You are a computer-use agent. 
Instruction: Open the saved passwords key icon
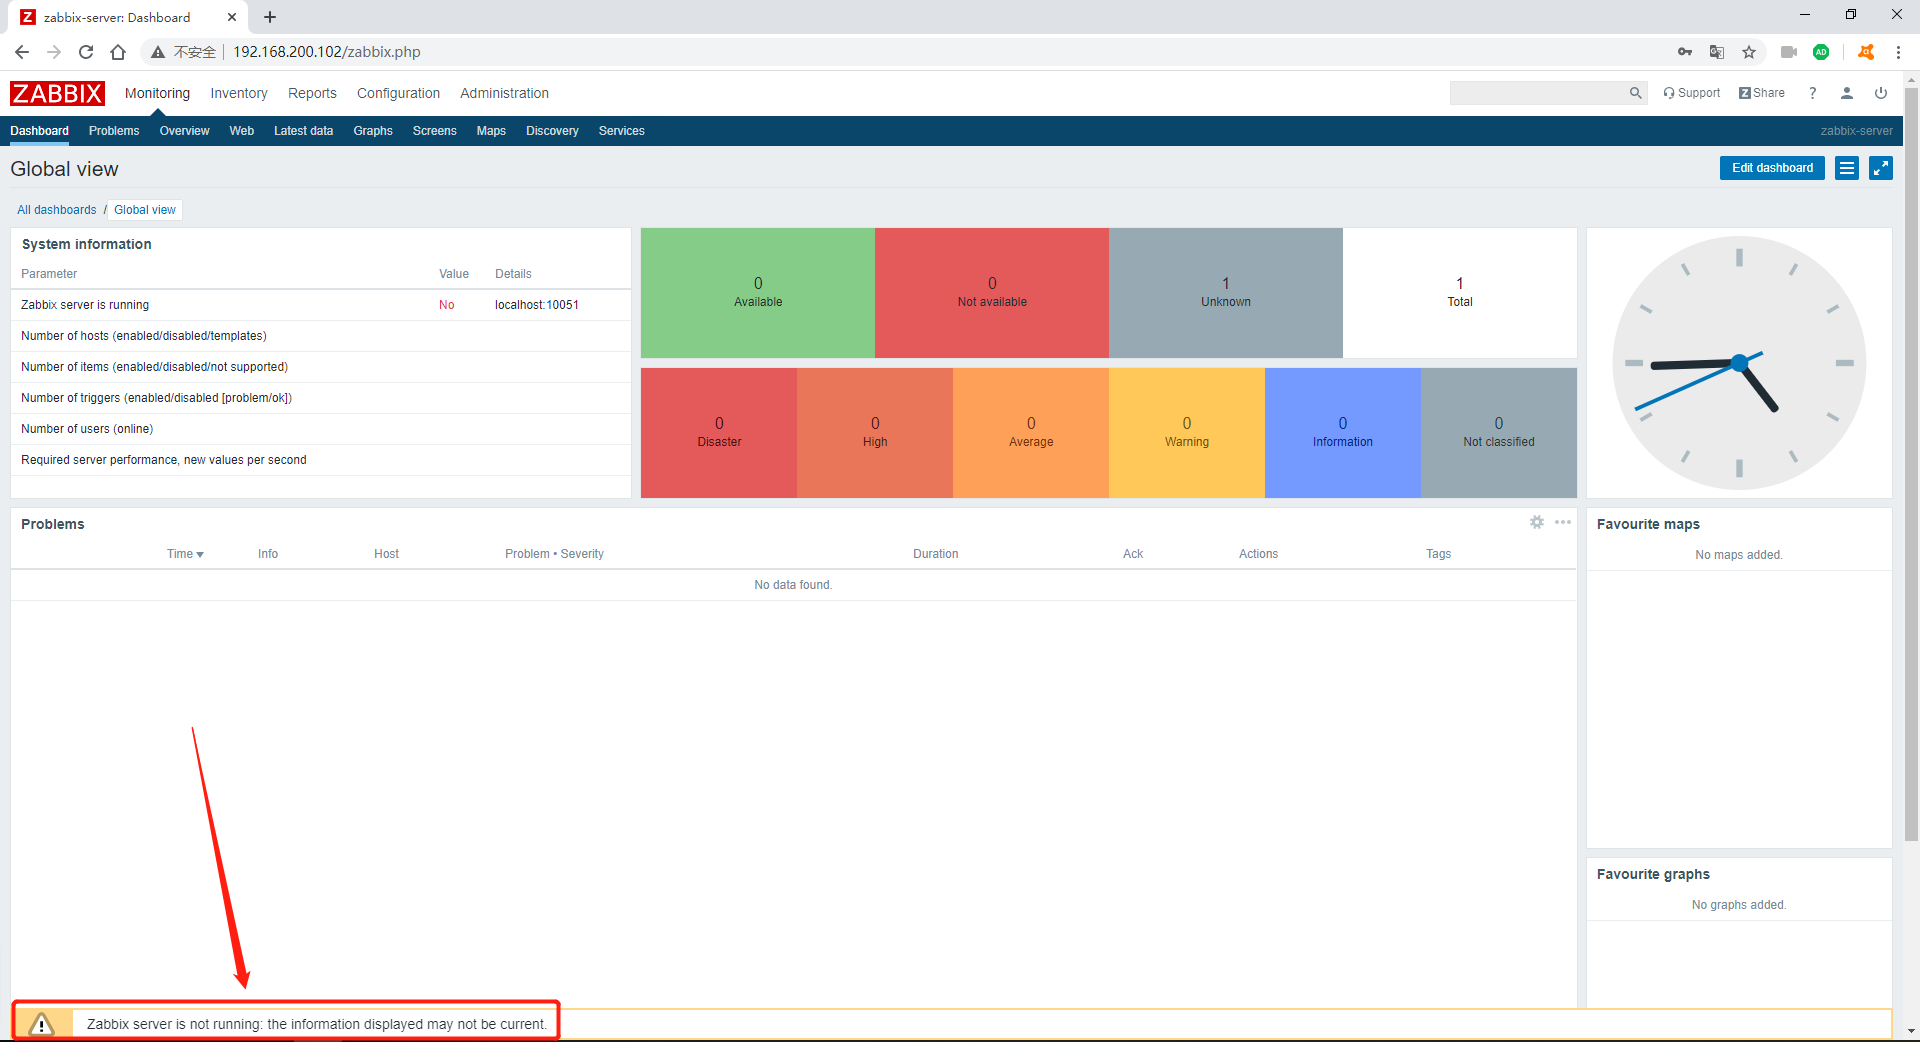1685,52
